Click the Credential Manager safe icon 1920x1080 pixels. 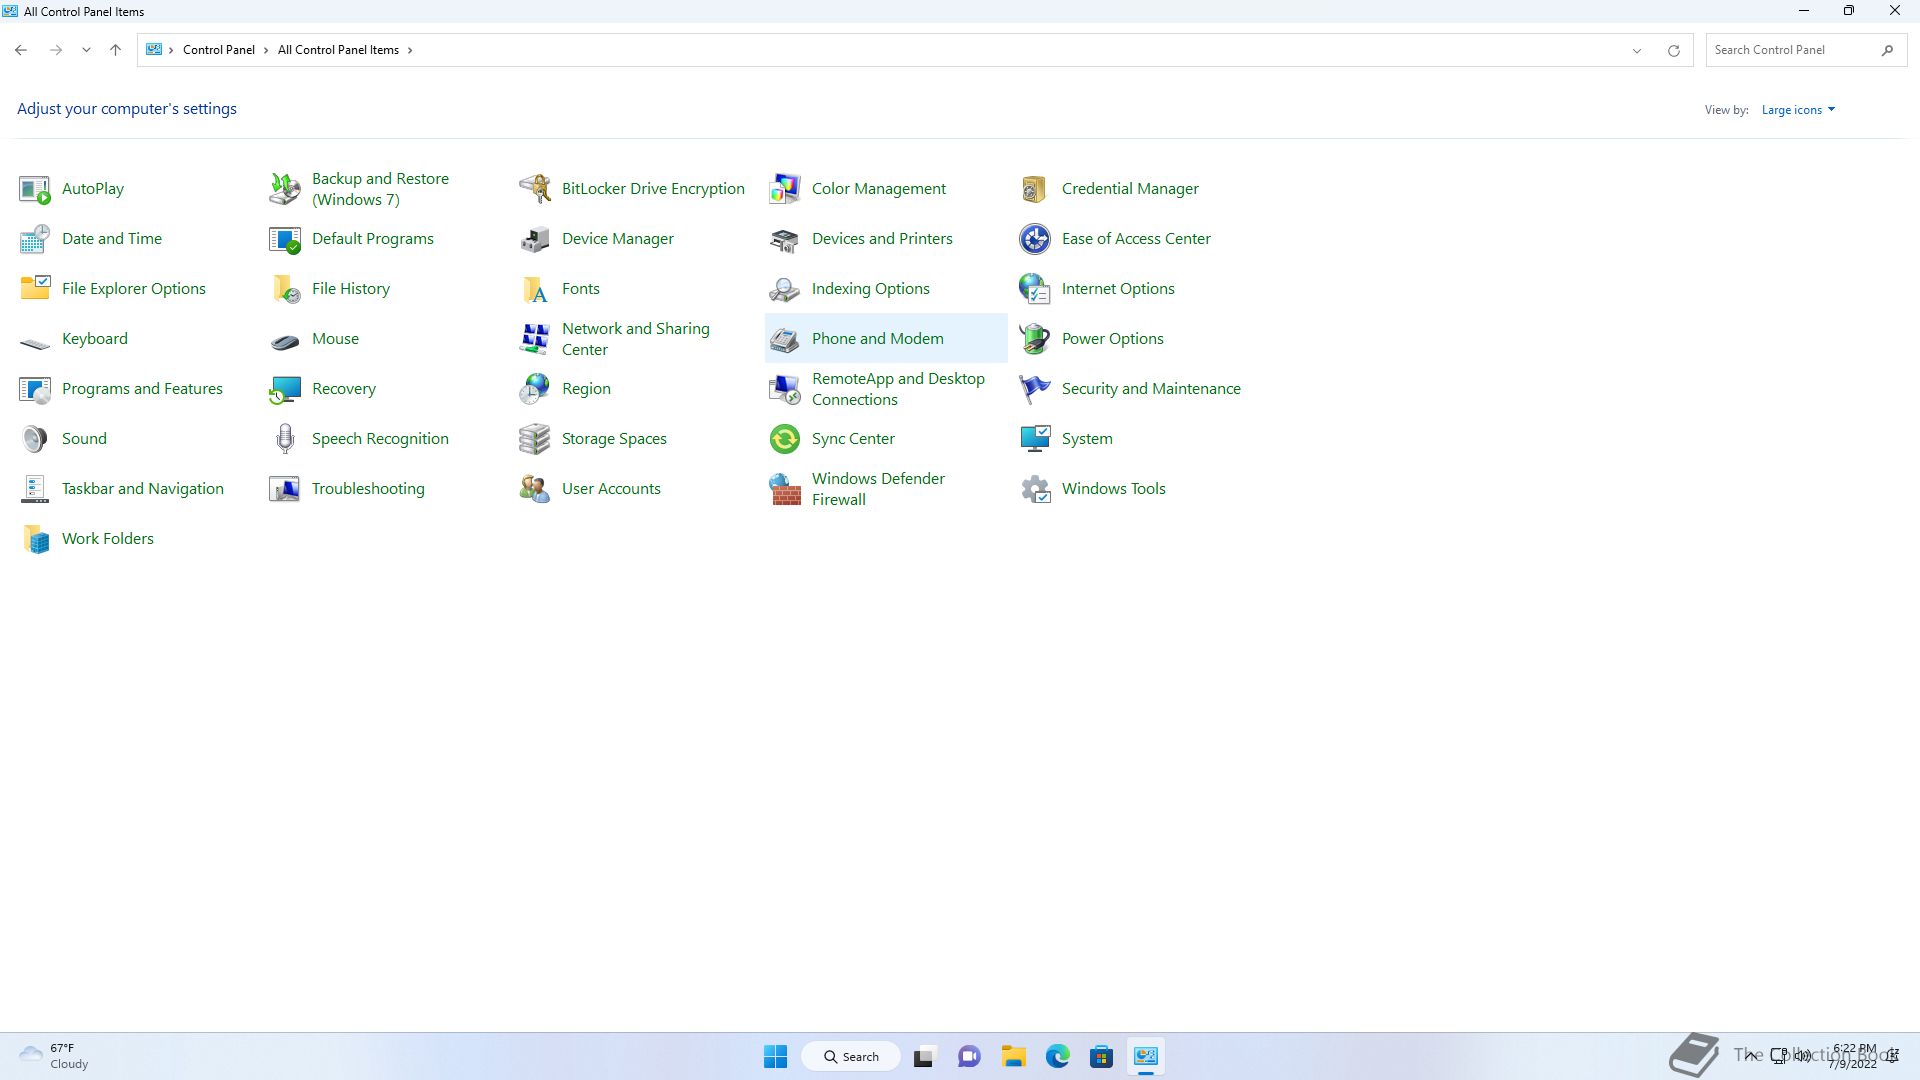(1035, 189)
